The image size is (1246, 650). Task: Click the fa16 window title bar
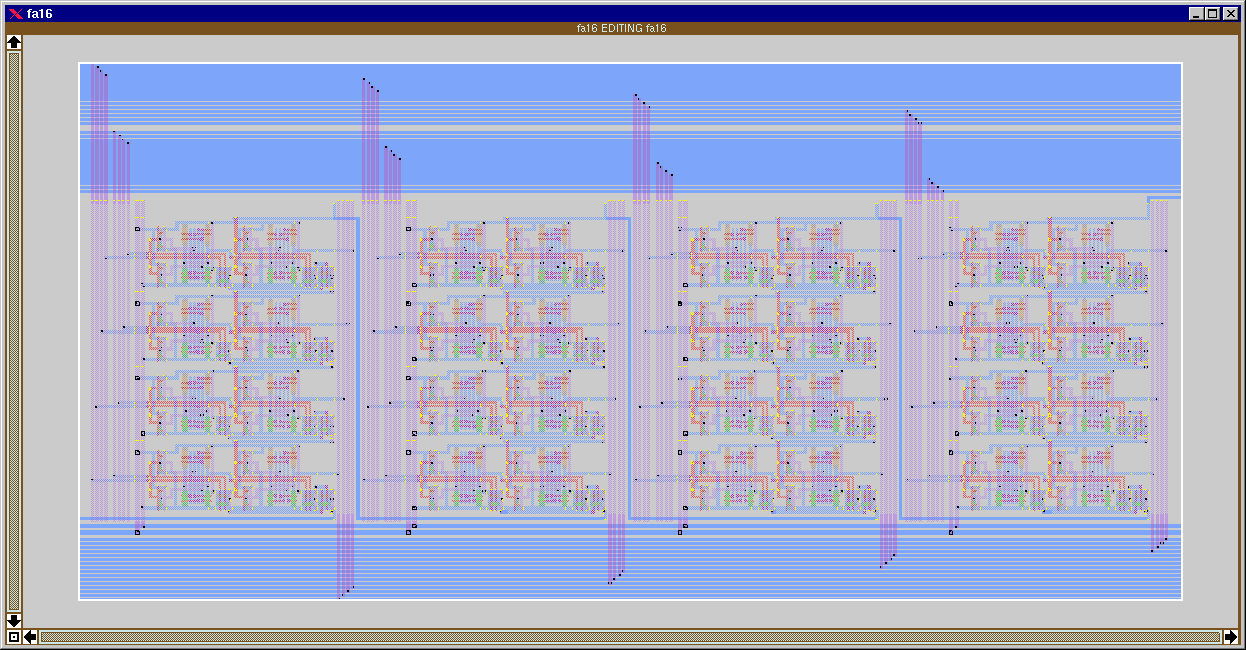(x=600, y=14)
